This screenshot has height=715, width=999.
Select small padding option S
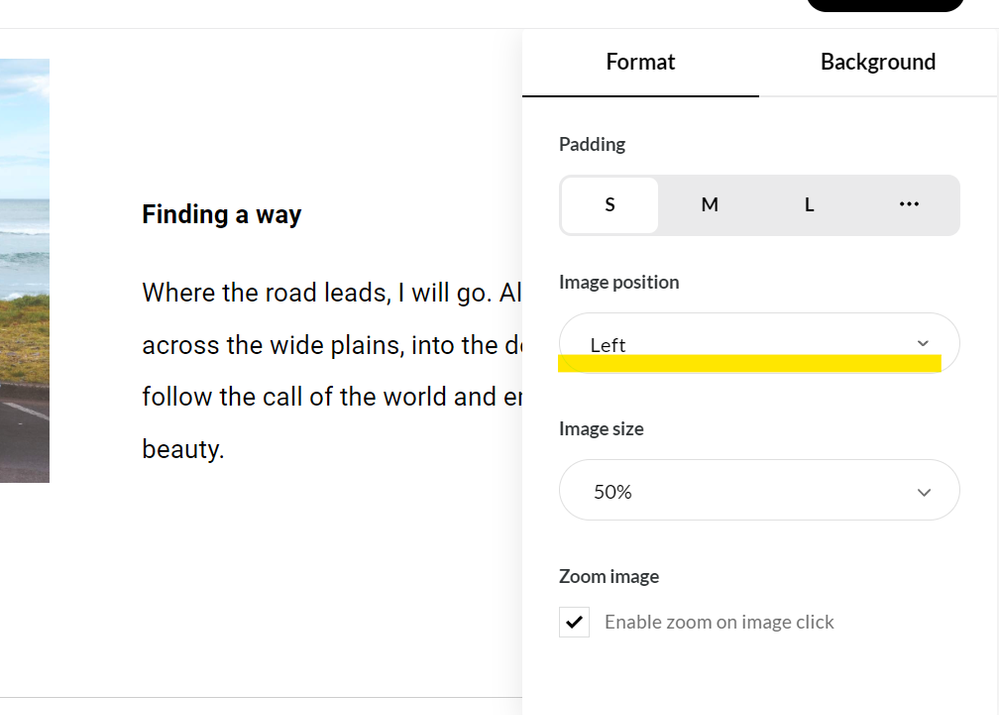[610, 205]
